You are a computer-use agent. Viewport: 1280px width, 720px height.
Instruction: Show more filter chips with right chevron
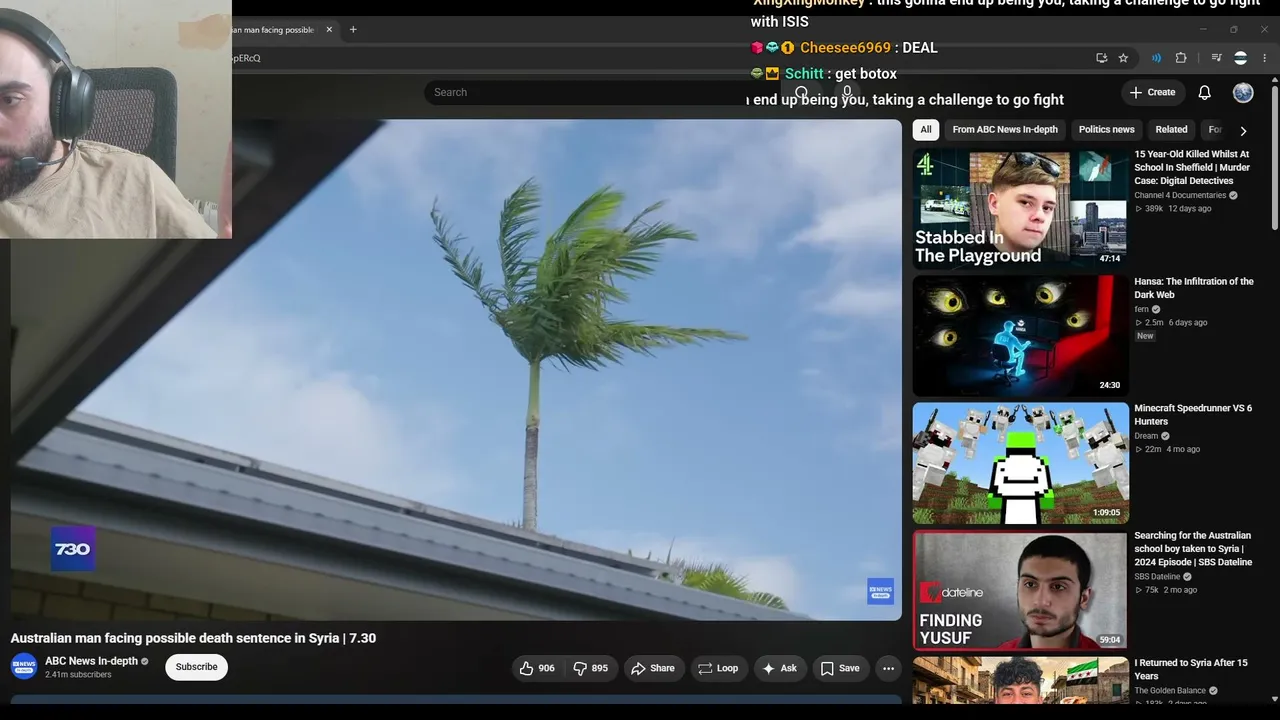(x=1243, y=130)
